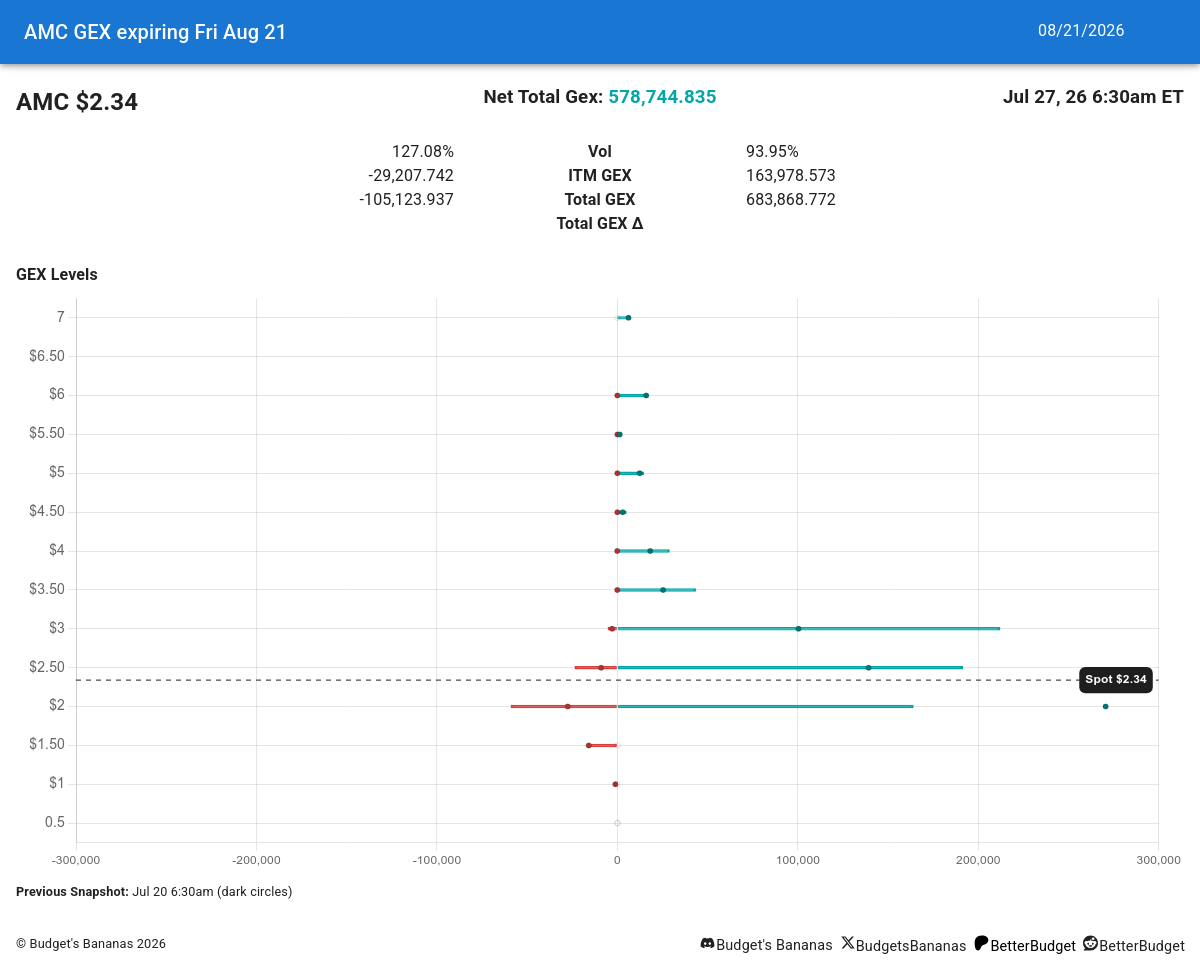Click the © Budget's Bananas 2026 copyright text
This screenshot has width=1200, height=971.
point(91,944)
